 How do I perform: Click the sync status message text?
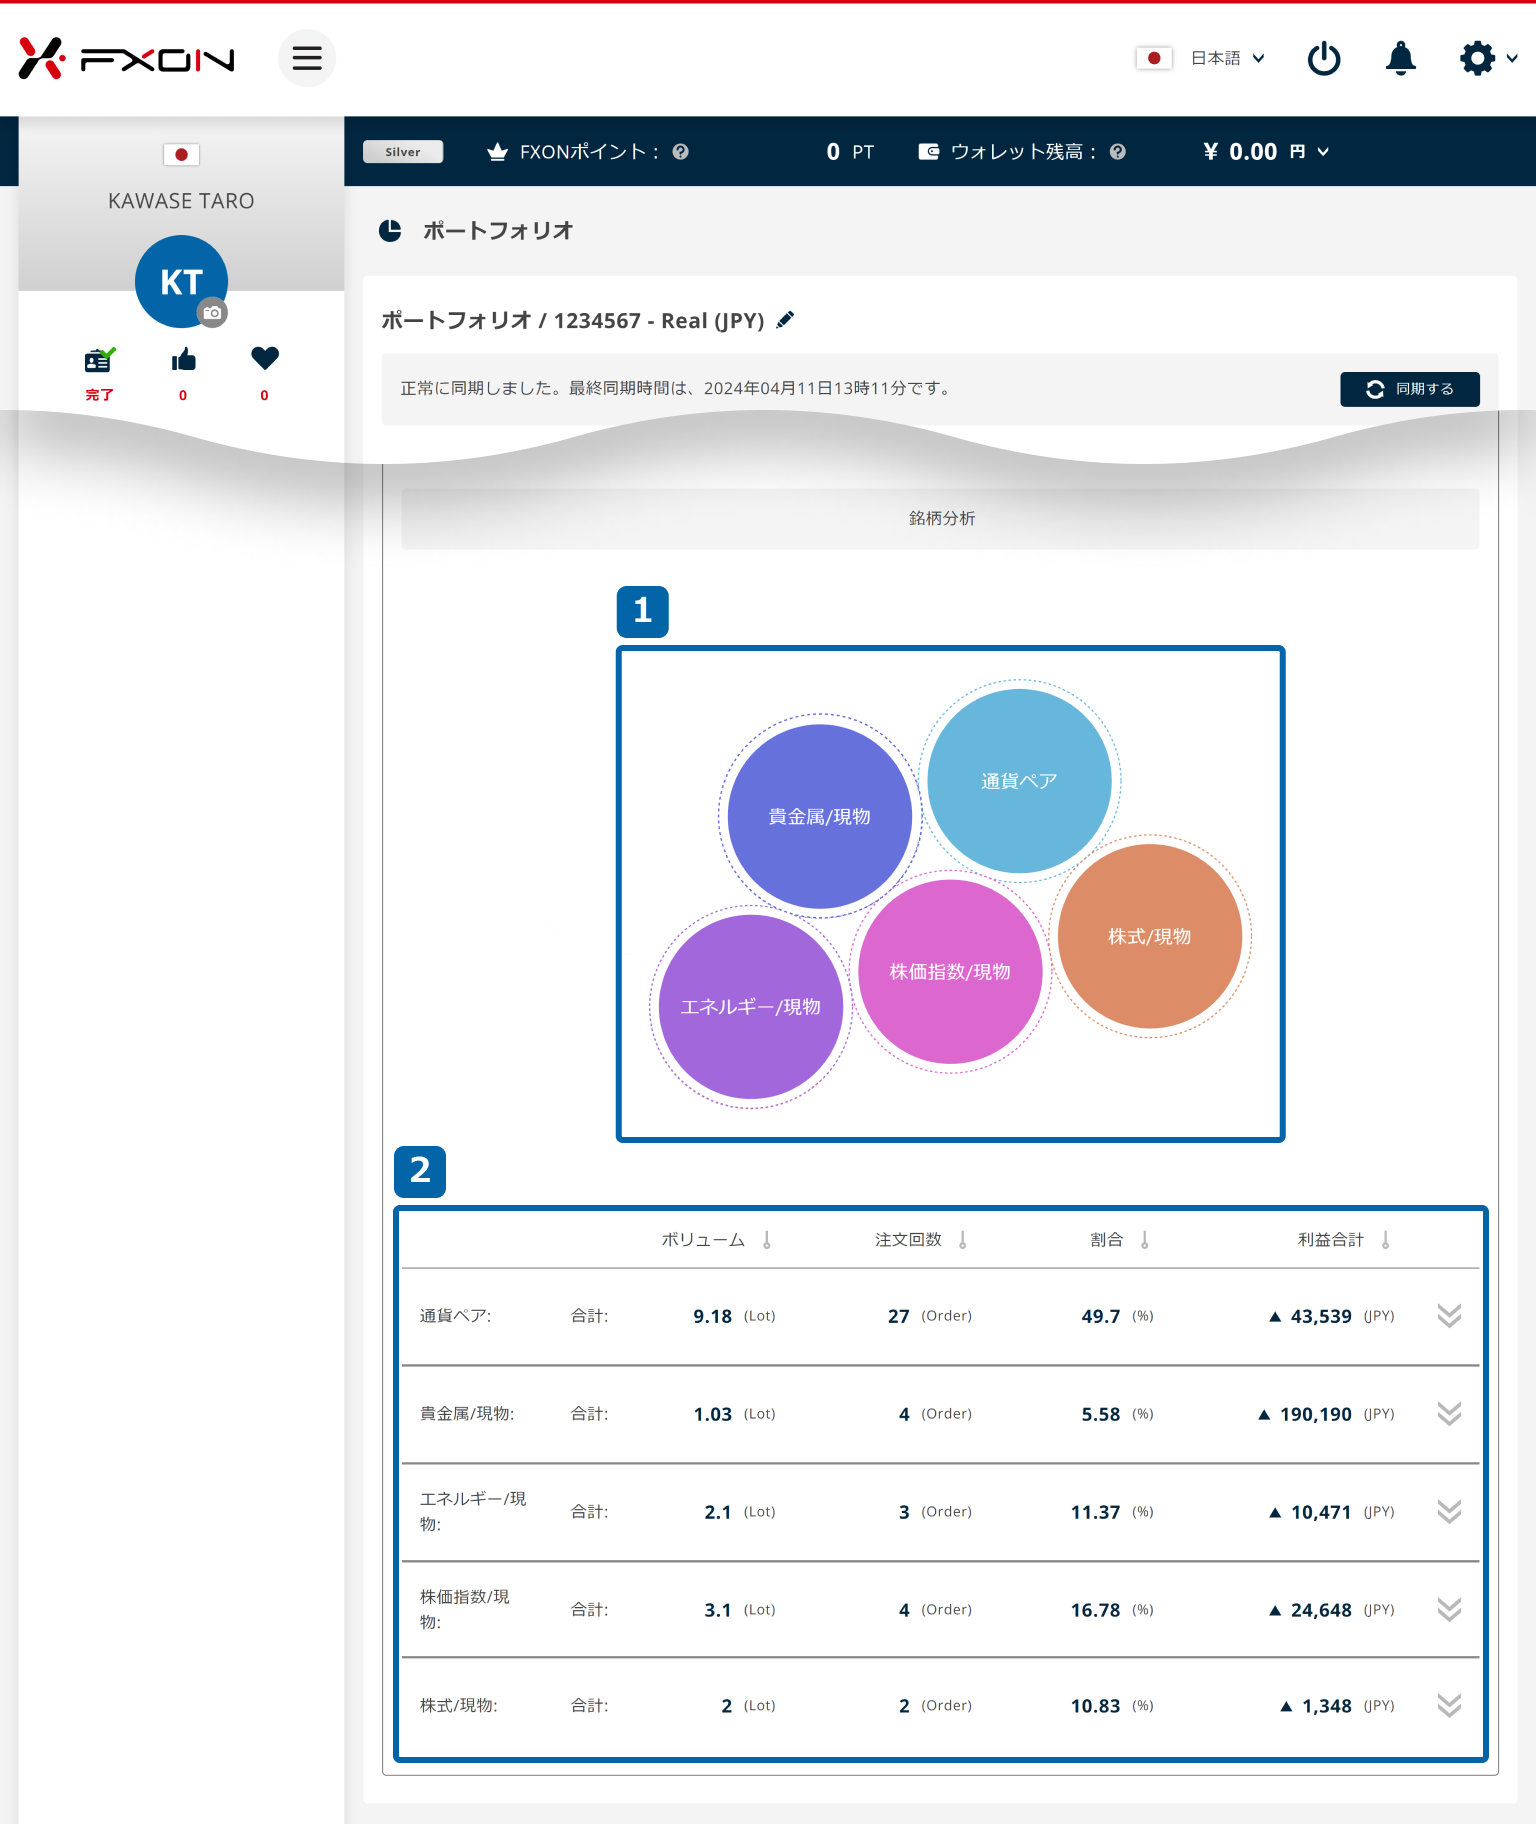tap(675, 388)
